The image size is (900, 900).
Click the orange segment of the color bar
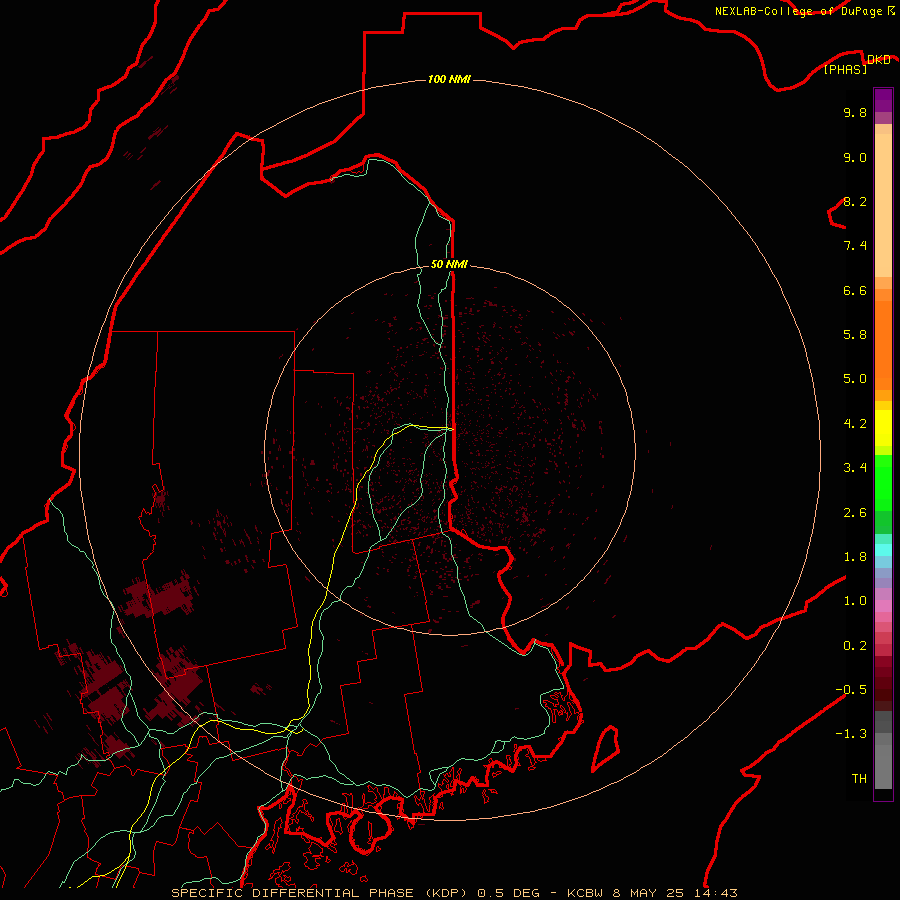pyautogui.click(x=883, y=346)
